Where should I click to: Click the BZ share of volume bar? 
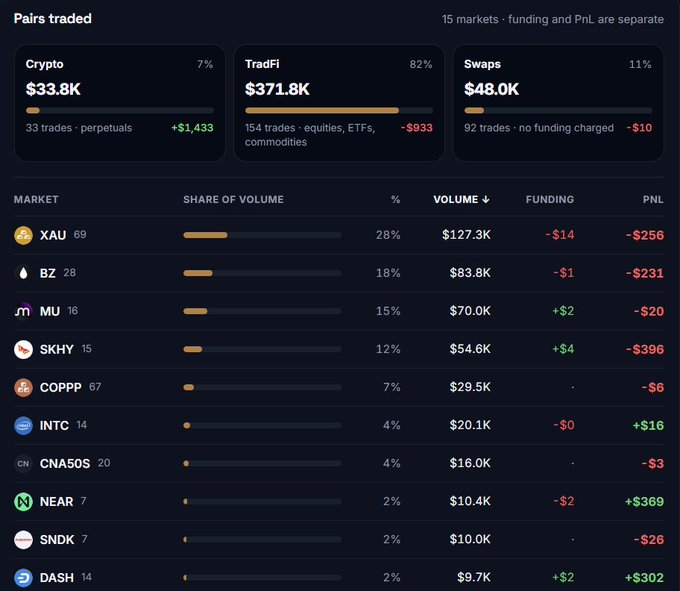[262, 273]
